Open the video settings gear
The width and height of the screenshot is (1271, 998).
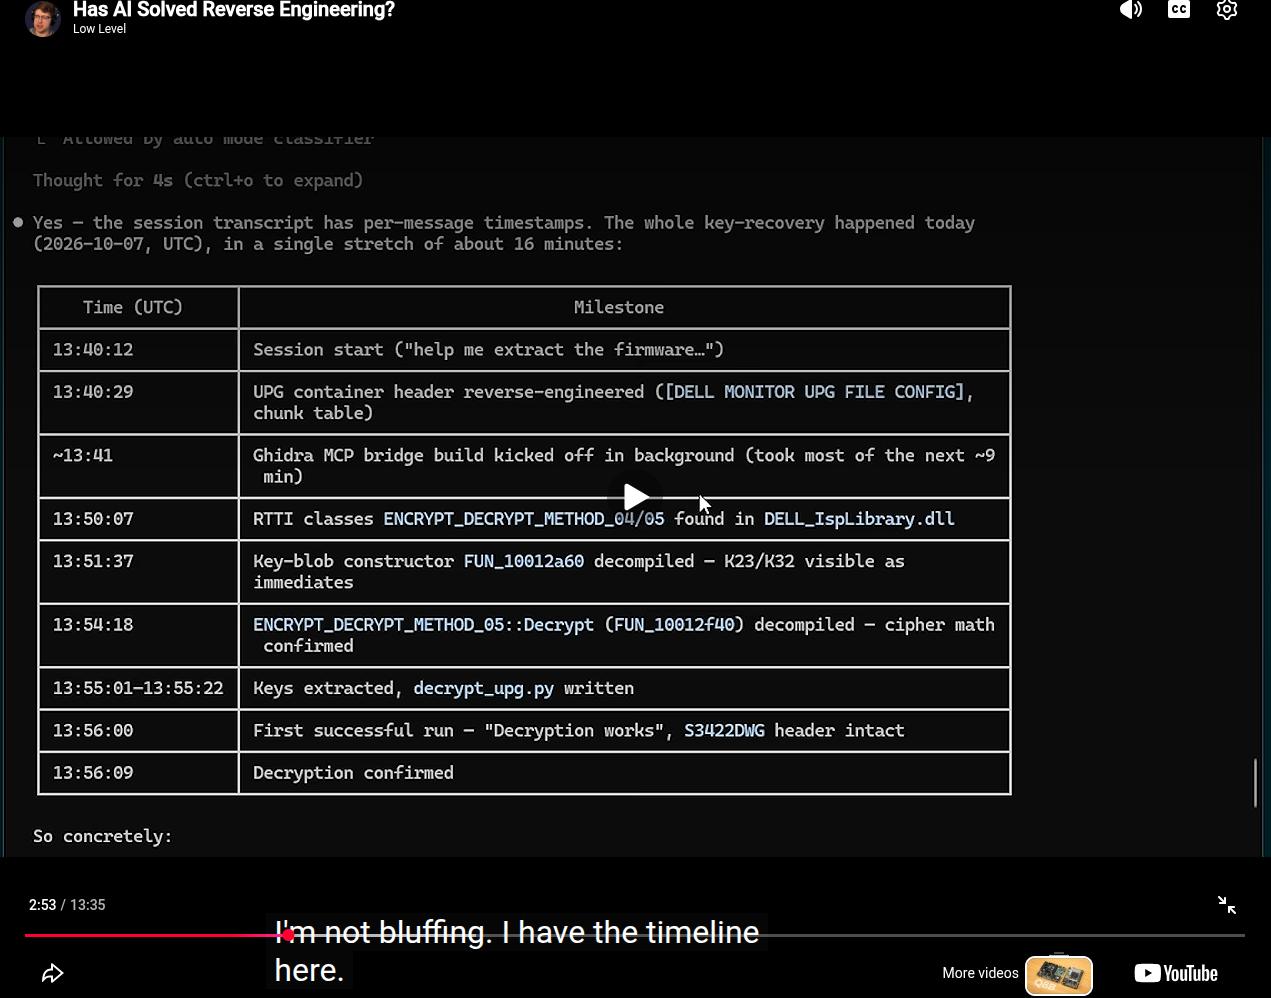(1227, 10)
